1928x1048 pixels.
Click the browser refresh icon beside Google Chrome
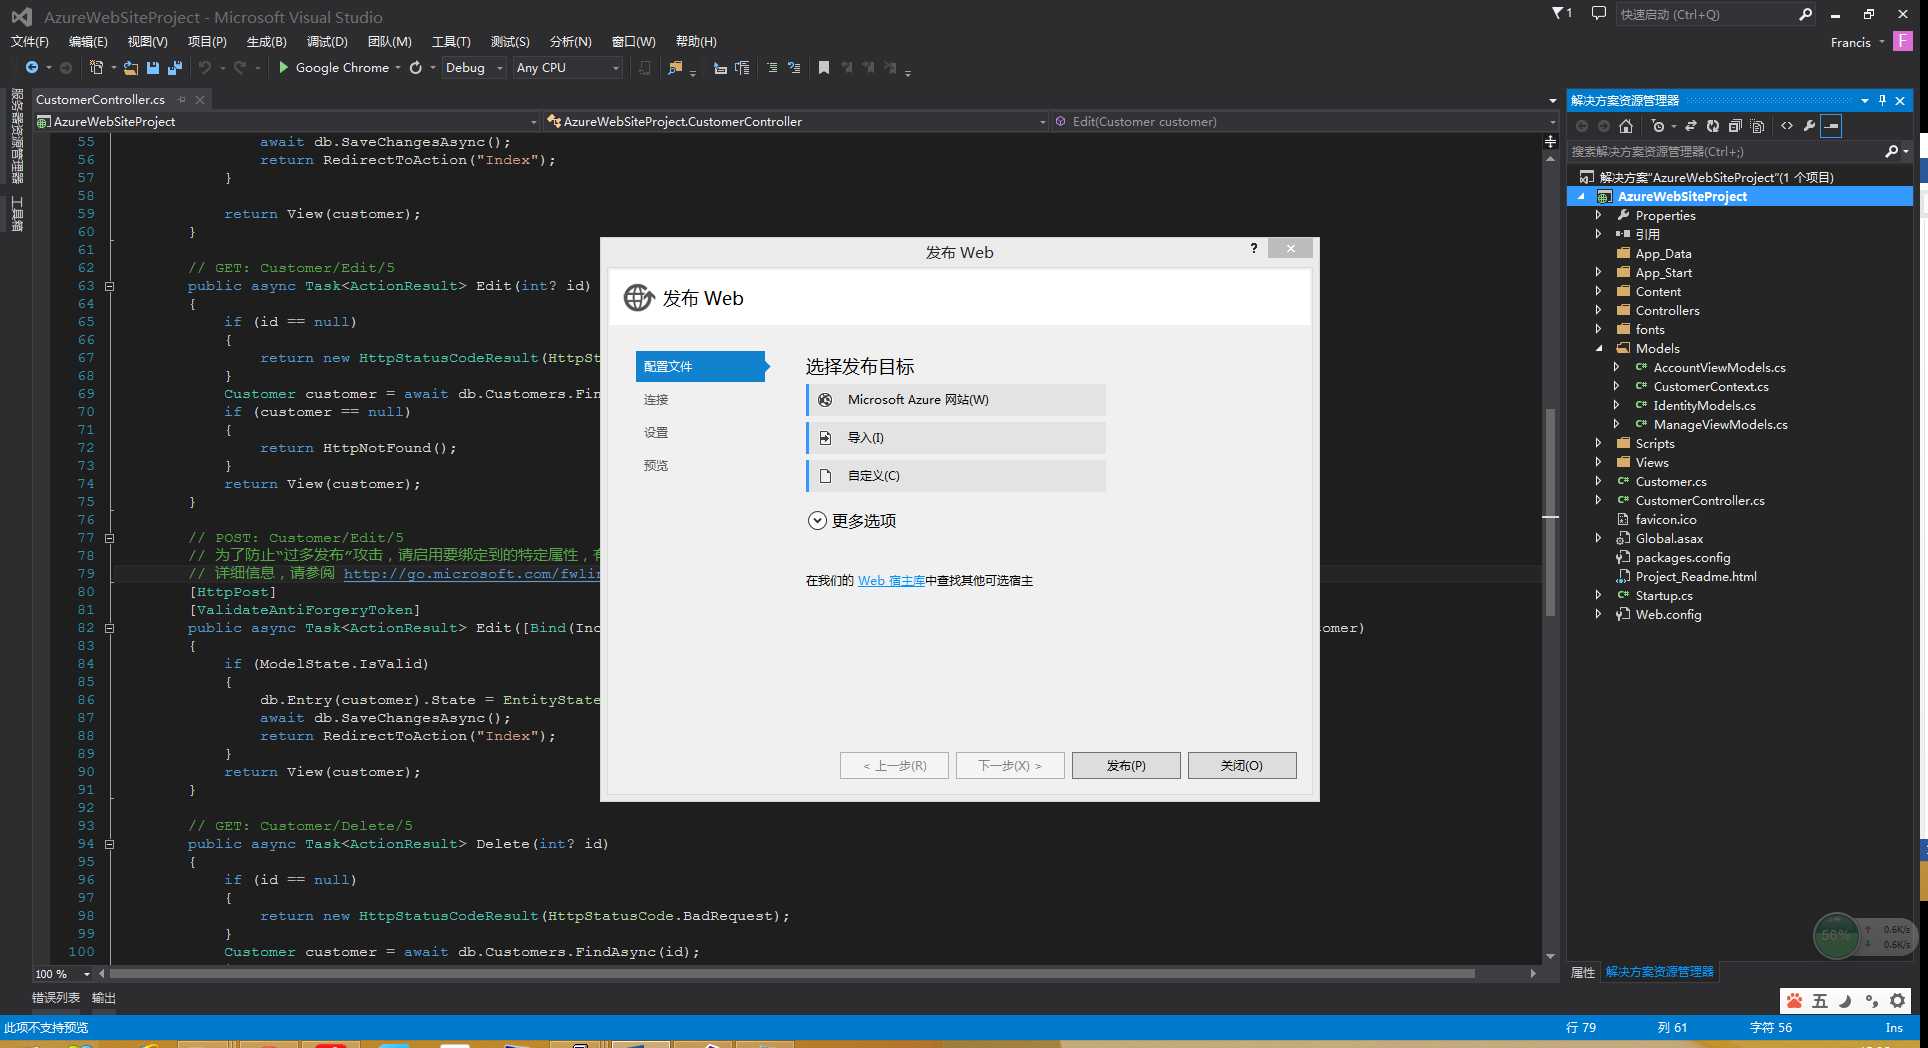tap(416, 67)
